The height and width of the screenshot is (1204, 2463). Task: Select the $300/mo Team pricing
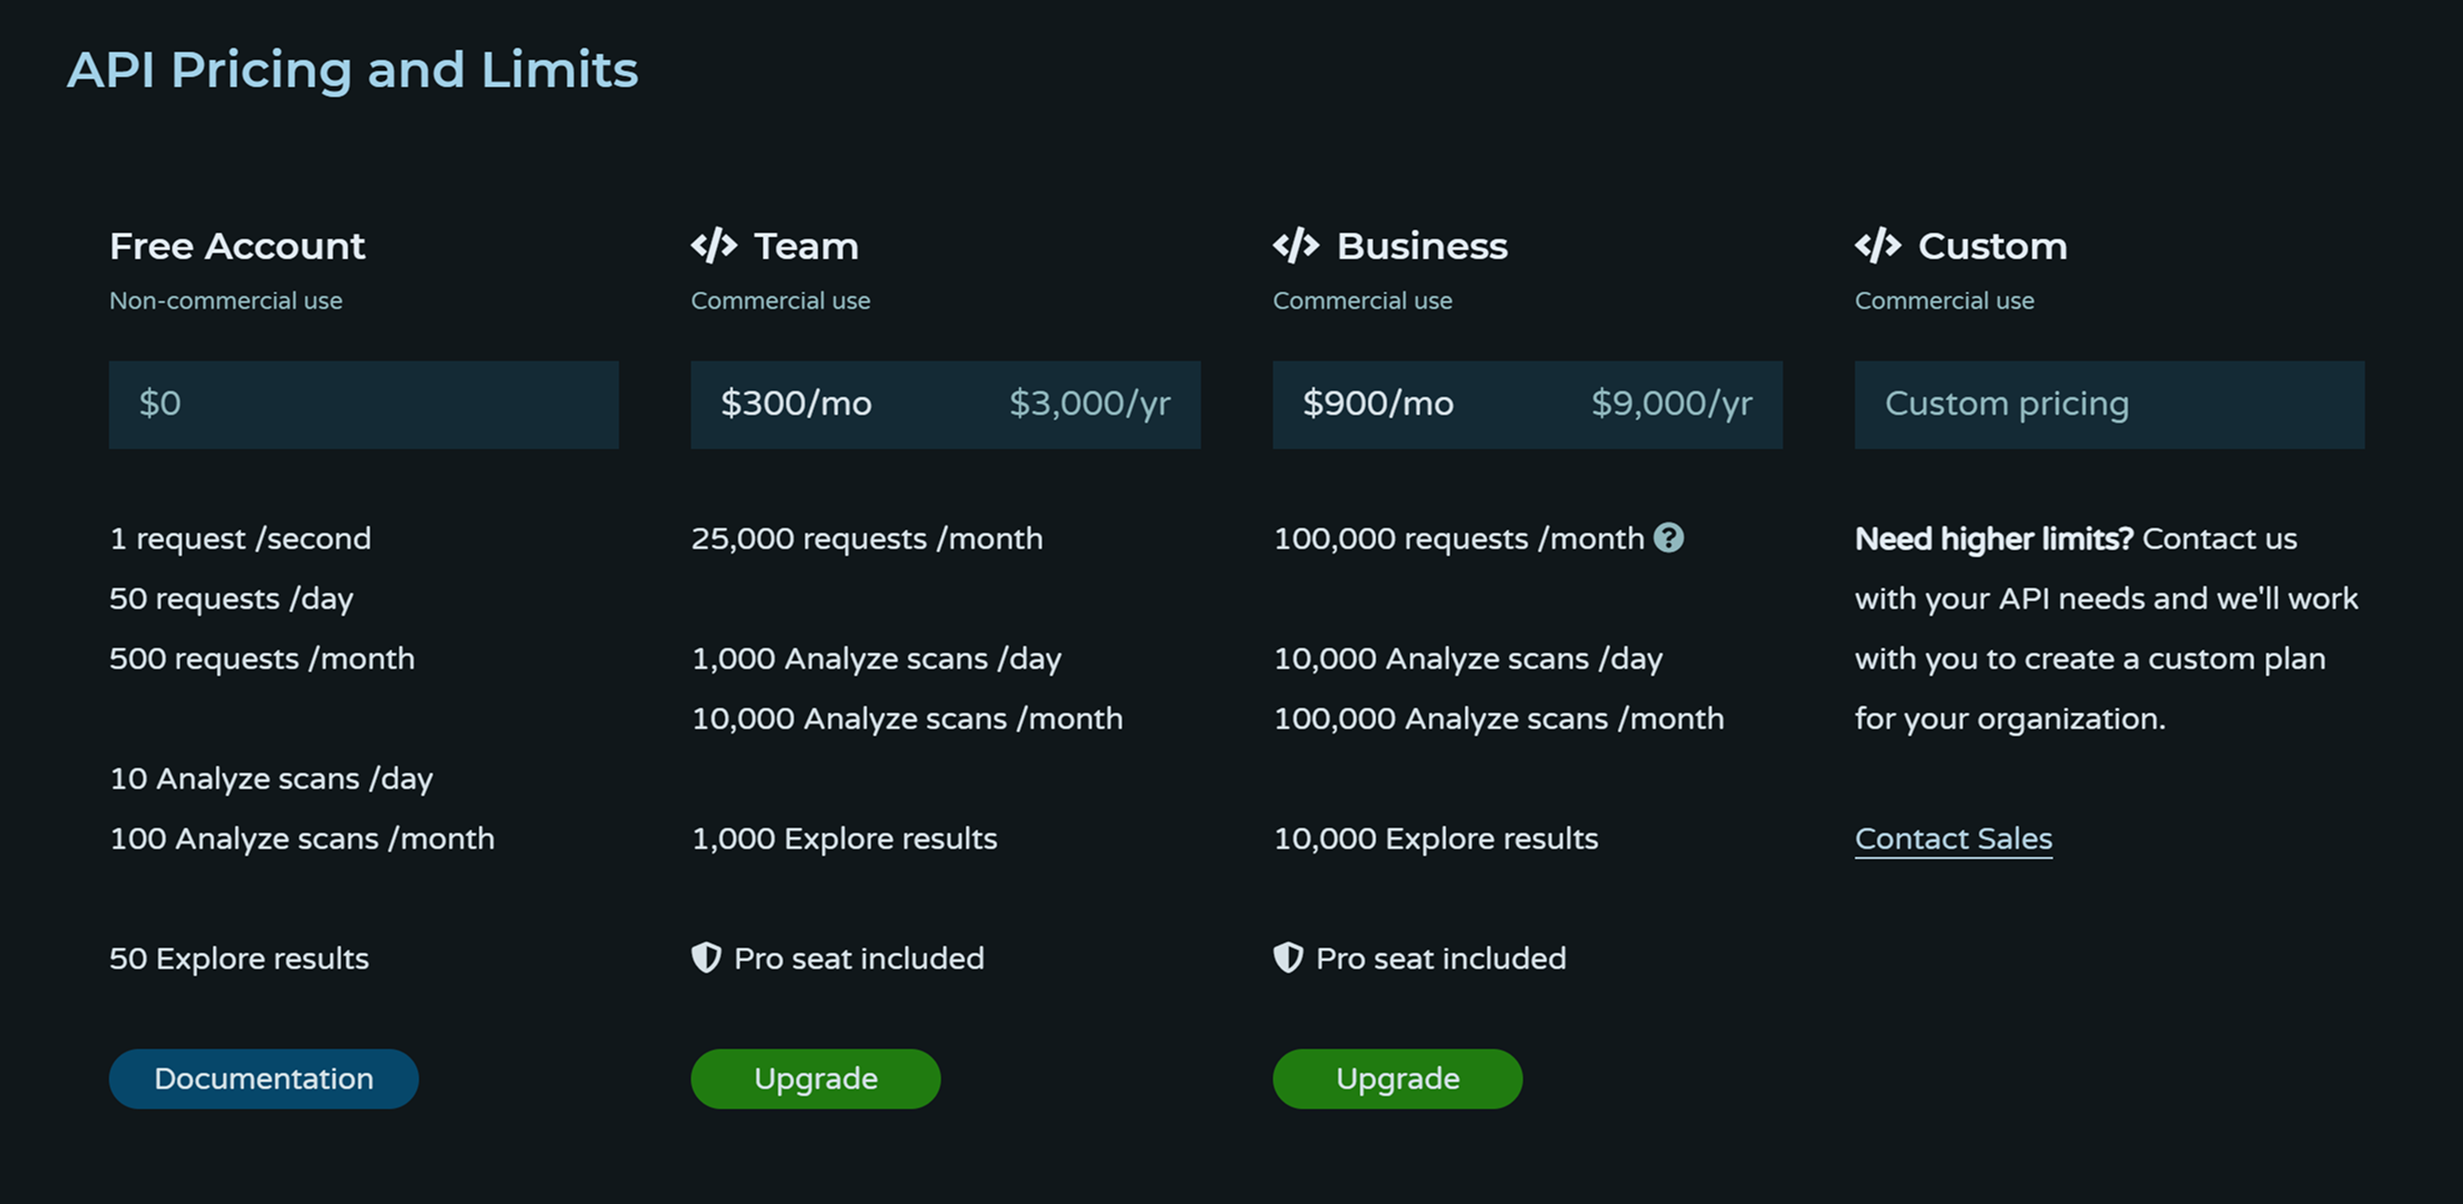pyautogui.click(x=796, y=404)
